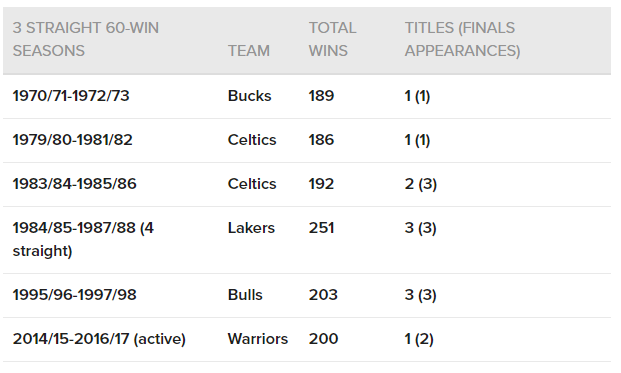The height and width of the screenshot is (373, 621).
Task: Select the Lakers team cell
Action: click(251, 228)
